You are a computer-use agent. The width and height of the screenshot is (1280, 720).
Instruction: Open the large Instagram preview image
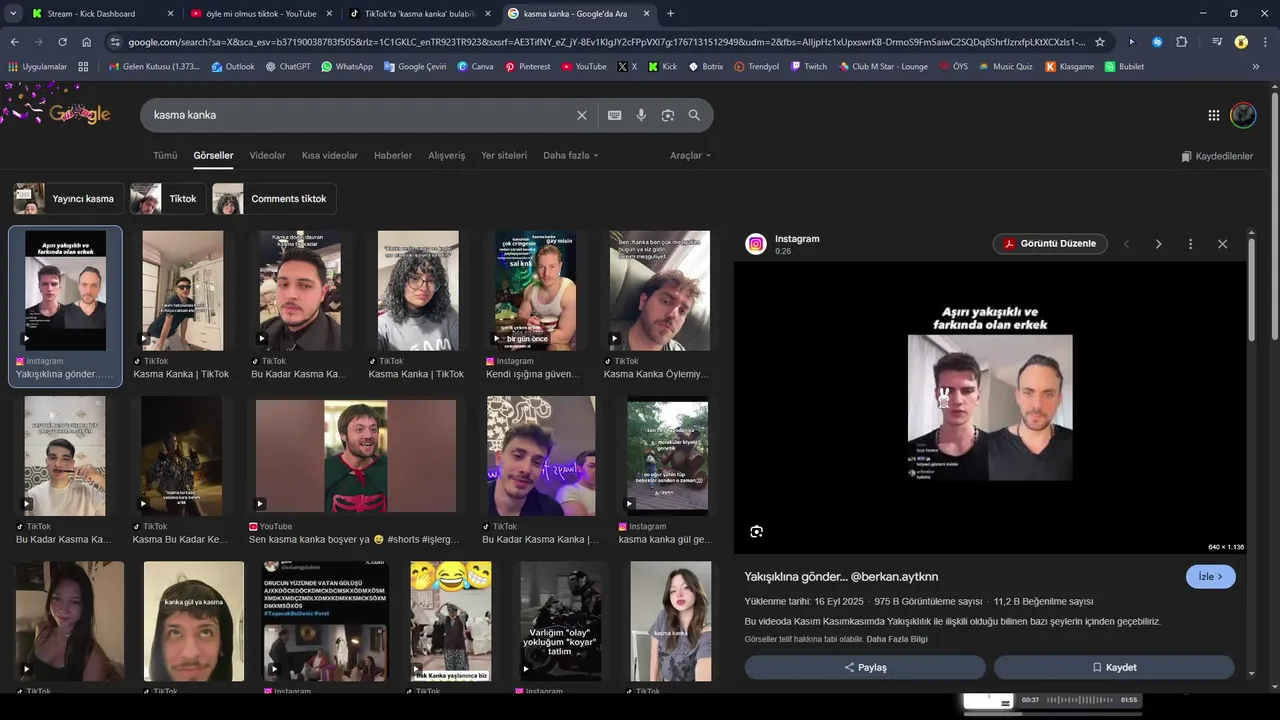tap(990, 408)
